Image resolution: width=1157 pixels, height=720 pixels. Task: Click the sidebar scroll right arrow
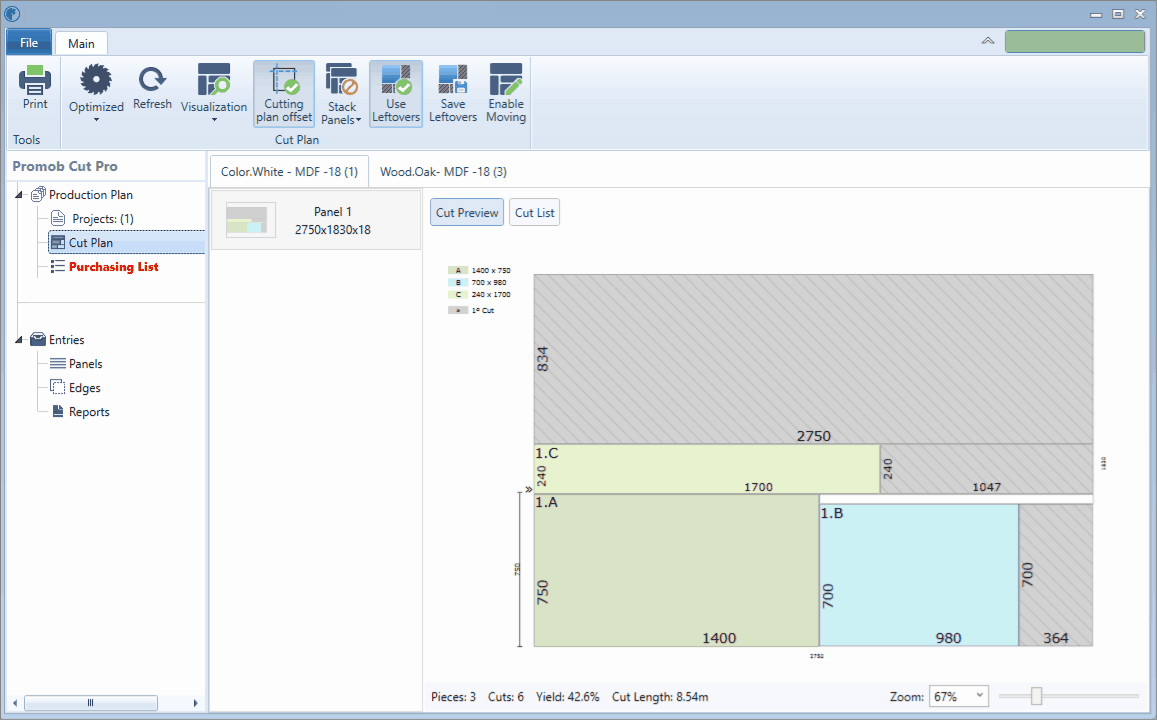[196, 703]
